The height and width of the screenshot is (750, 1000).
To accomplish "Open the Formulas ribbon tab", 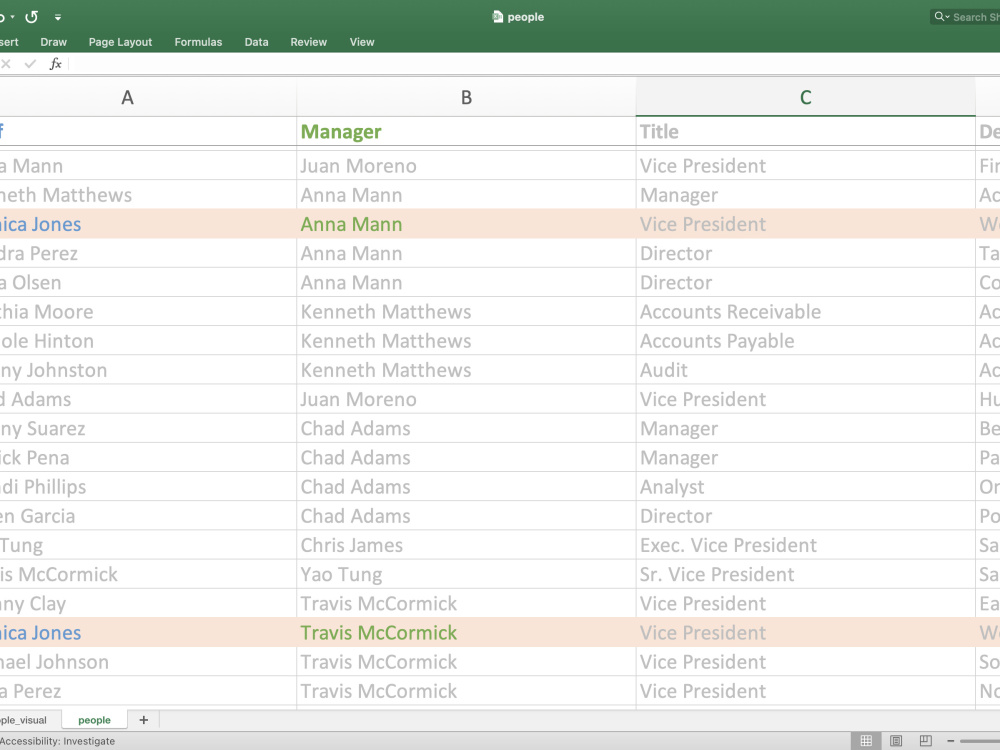I will point(198,42).
